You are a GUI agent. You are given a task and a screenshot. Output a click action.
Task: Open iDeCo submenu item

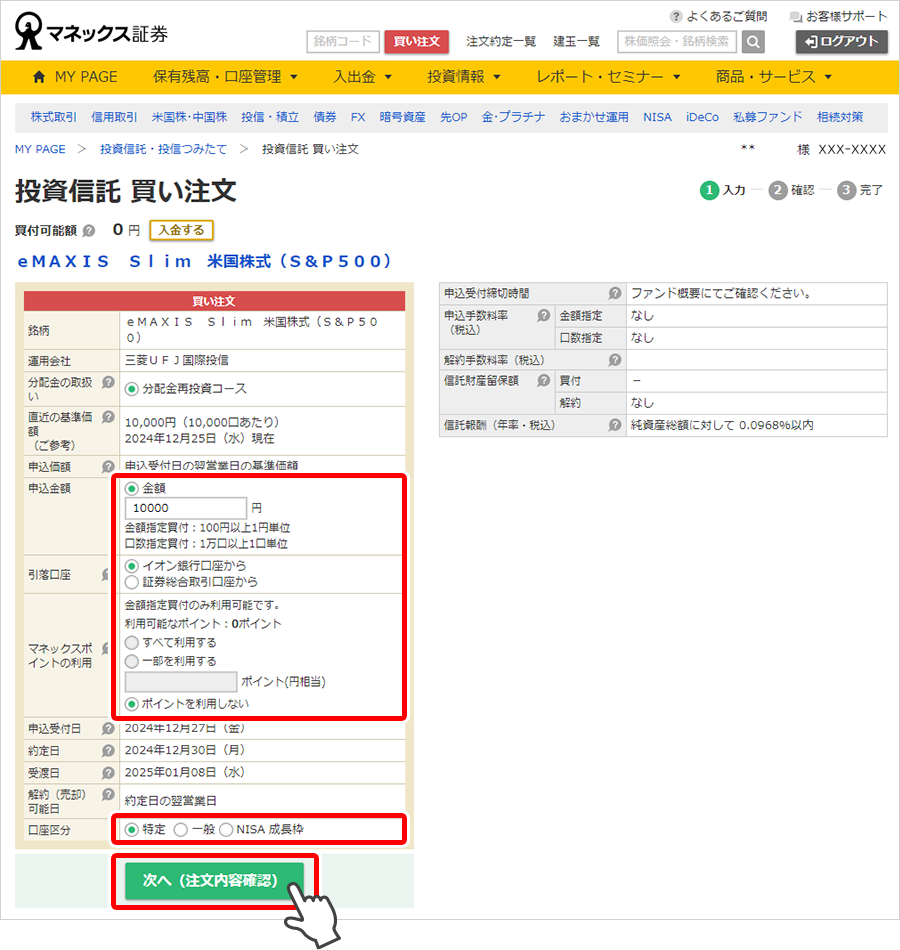coord(702,118)
